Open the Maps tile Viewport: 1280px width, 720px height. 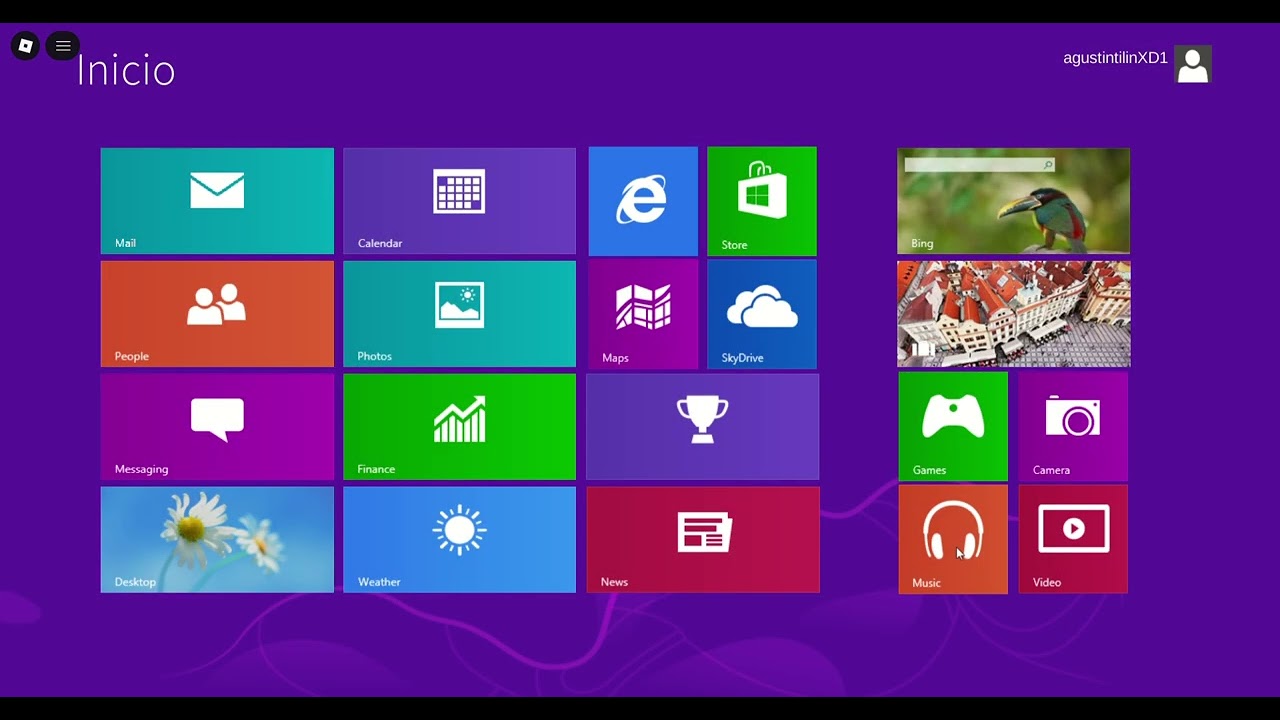click(643, 314)
